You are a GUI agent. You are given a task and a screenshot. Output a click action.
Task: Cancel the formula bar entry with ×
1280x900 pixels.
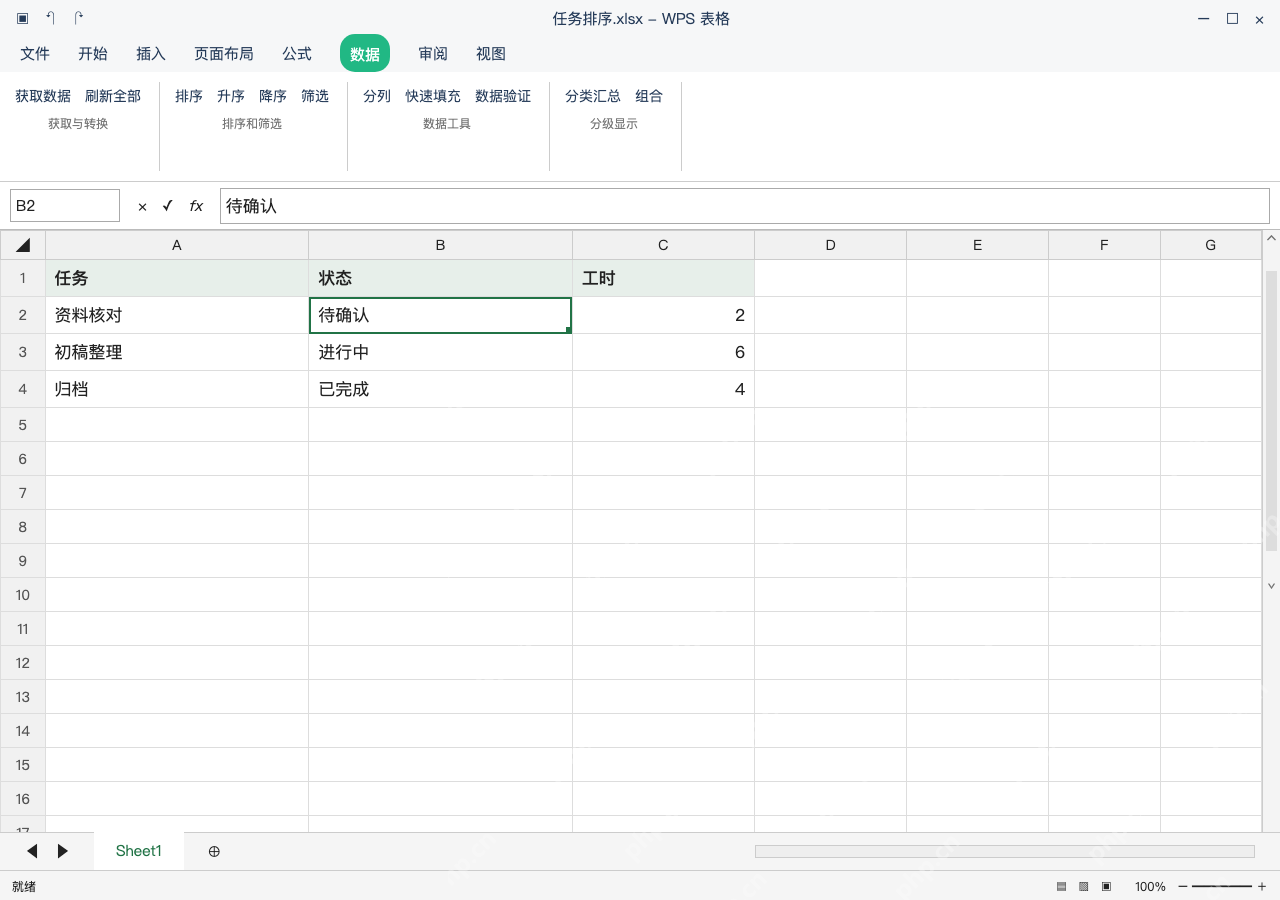[x=142, y=206]
